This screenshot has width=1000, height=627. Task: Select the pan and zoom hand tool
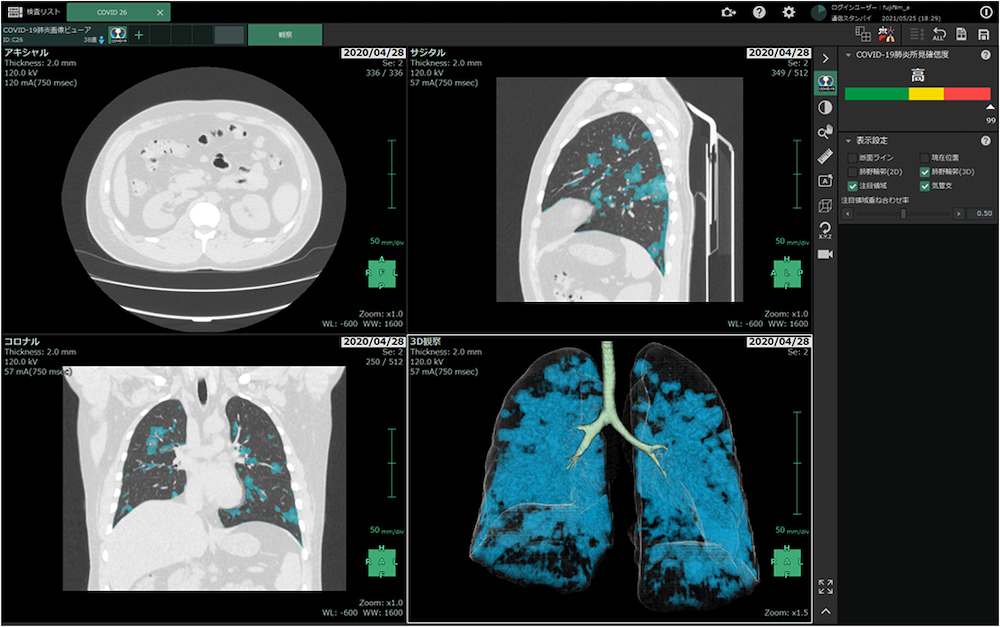pos(826,131)
